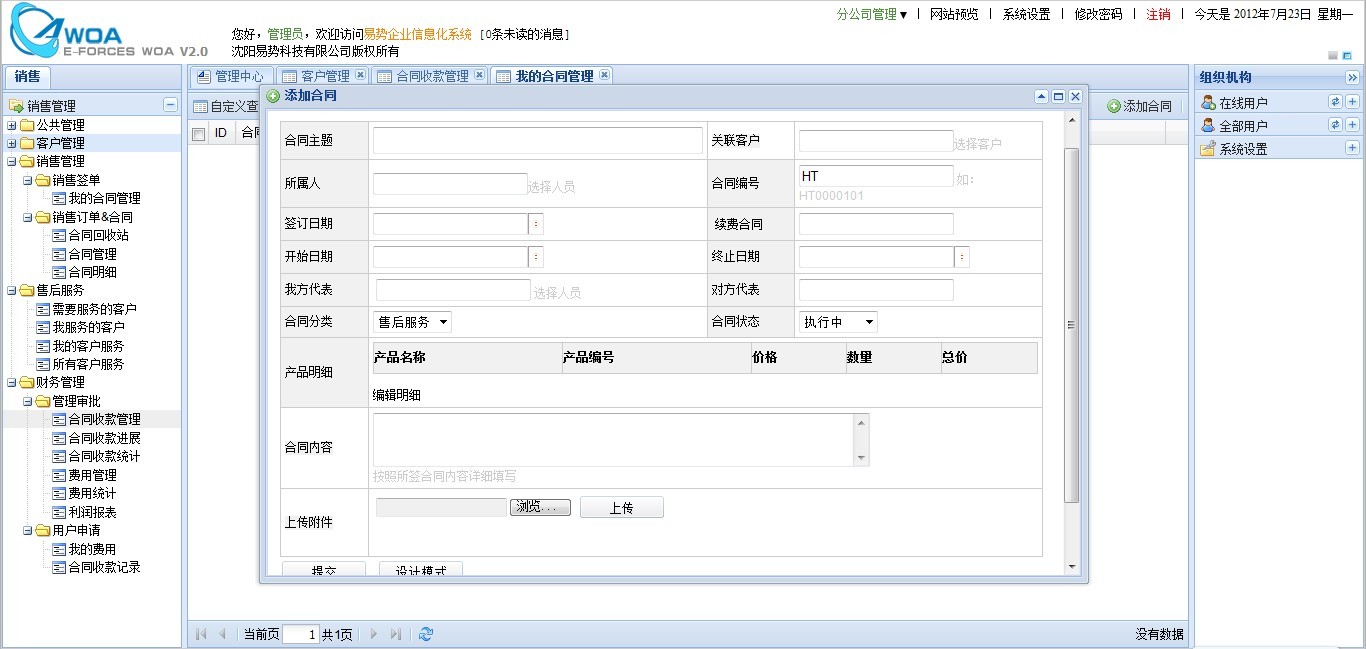Refresh the data grid using bottom refresh icon

(425, 633)
